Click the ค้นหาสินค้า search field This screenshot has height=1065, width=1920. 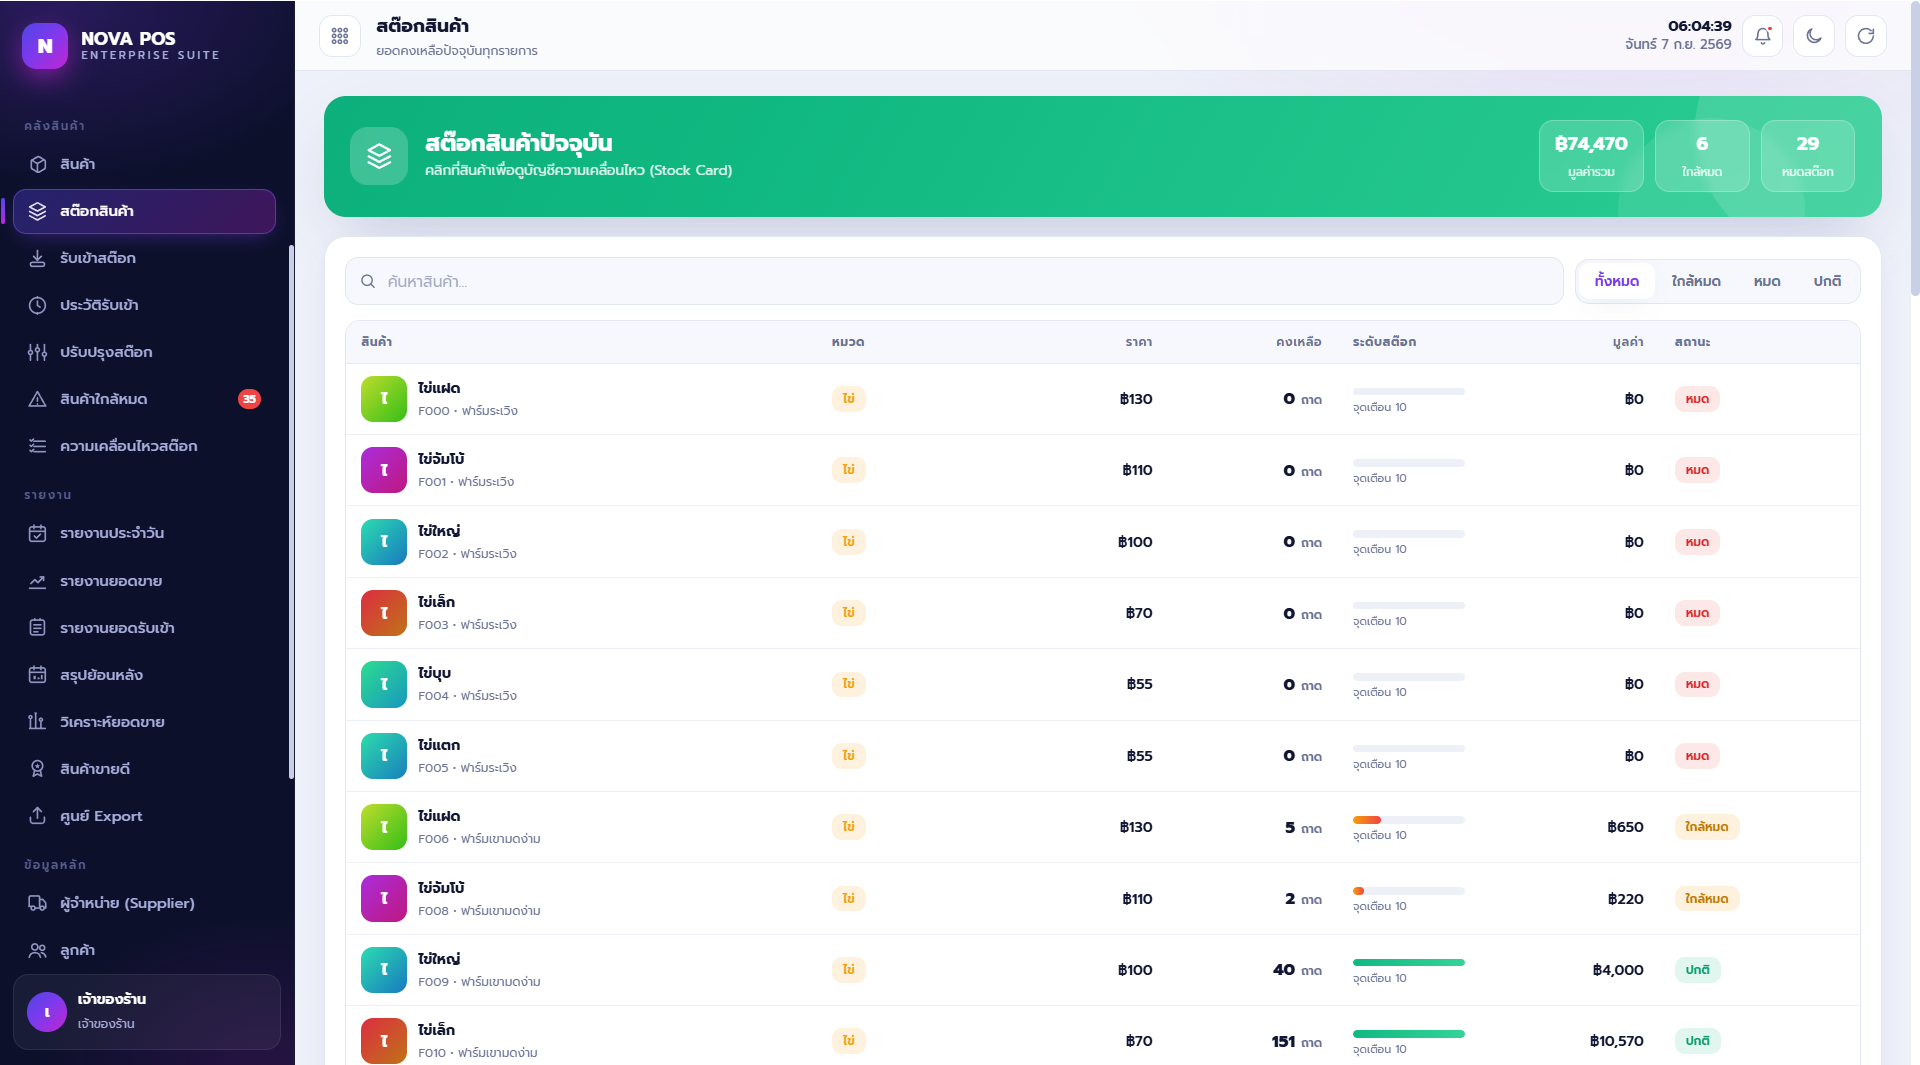[x=954, y=282]
